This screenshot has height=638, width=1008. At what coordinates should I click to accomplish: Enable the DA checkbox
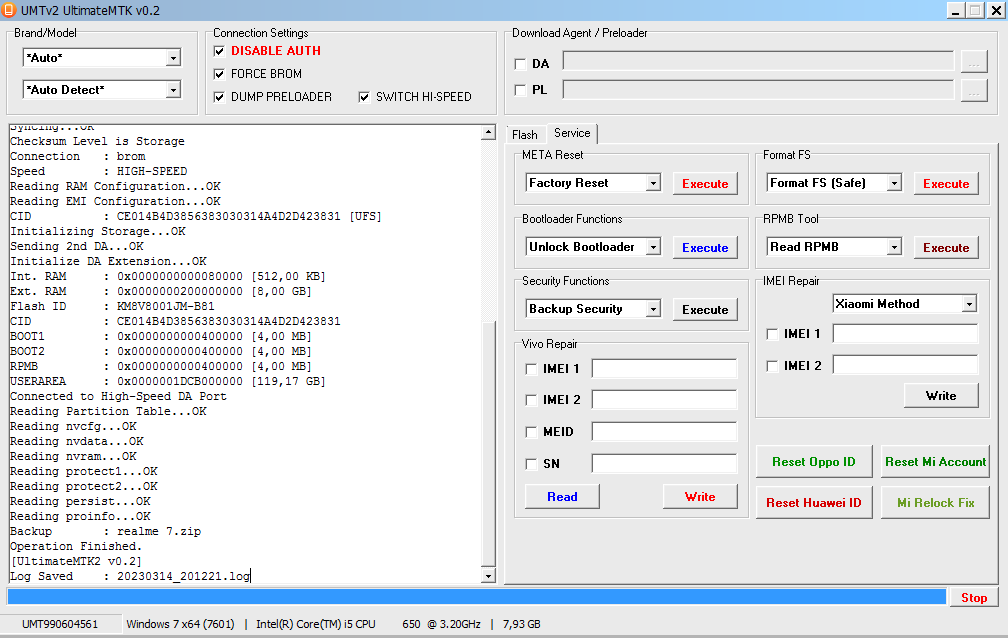click(x=520, y=64)
